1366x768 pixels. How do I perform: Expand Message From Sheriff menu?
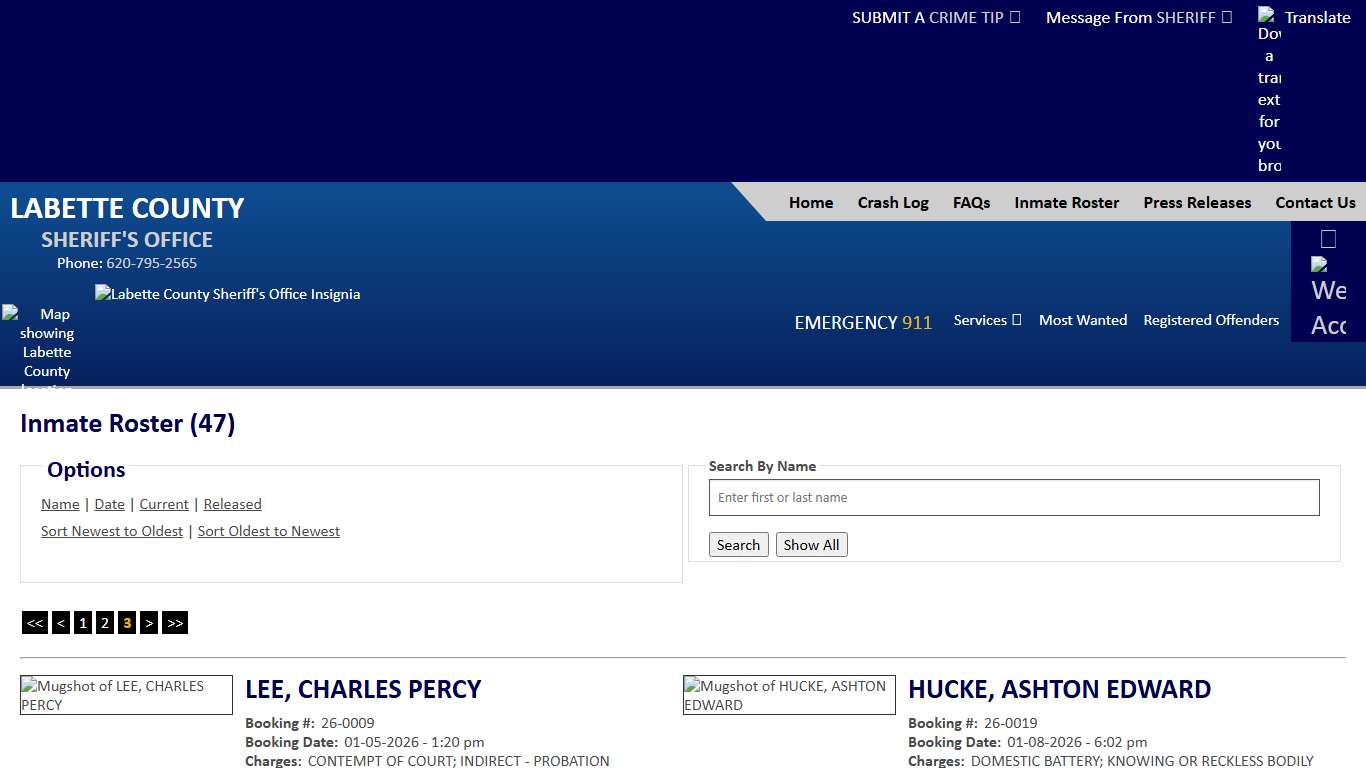1138,17
